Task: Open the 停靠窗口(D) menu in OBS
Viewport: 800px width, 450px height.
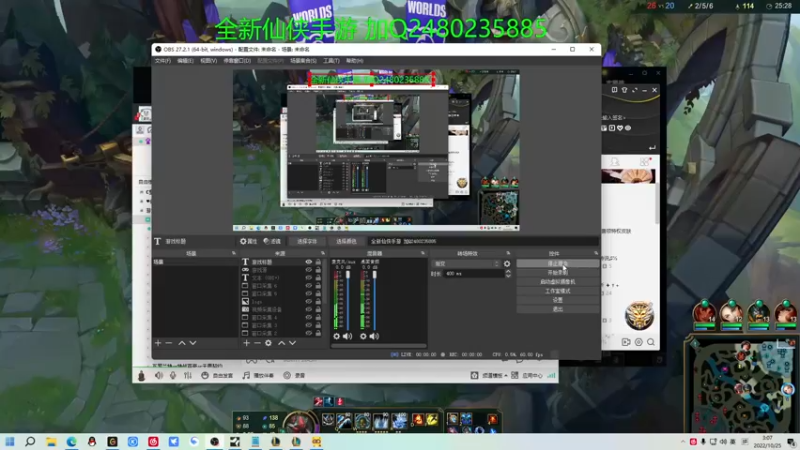Action: 237,61
